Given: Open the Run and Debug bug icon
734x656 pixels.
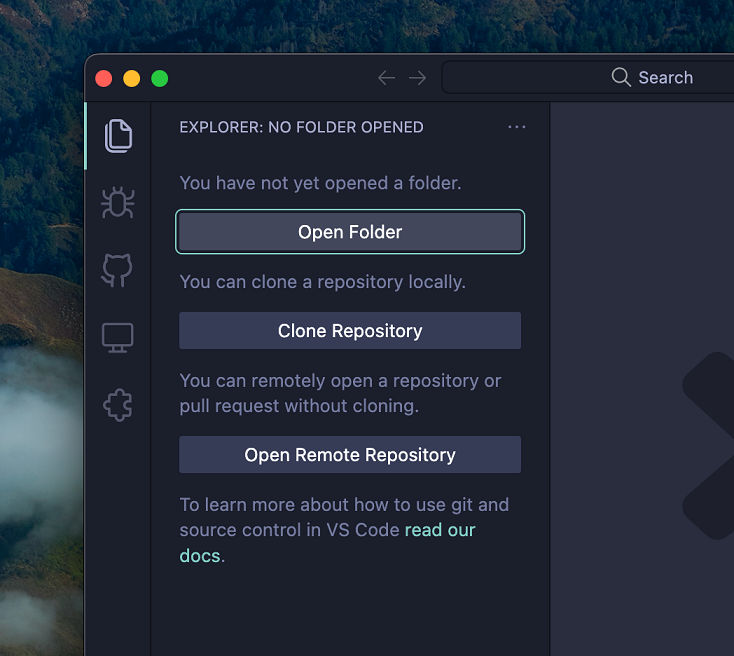Looking at the screenshot, I should click(x=118, y=203).
